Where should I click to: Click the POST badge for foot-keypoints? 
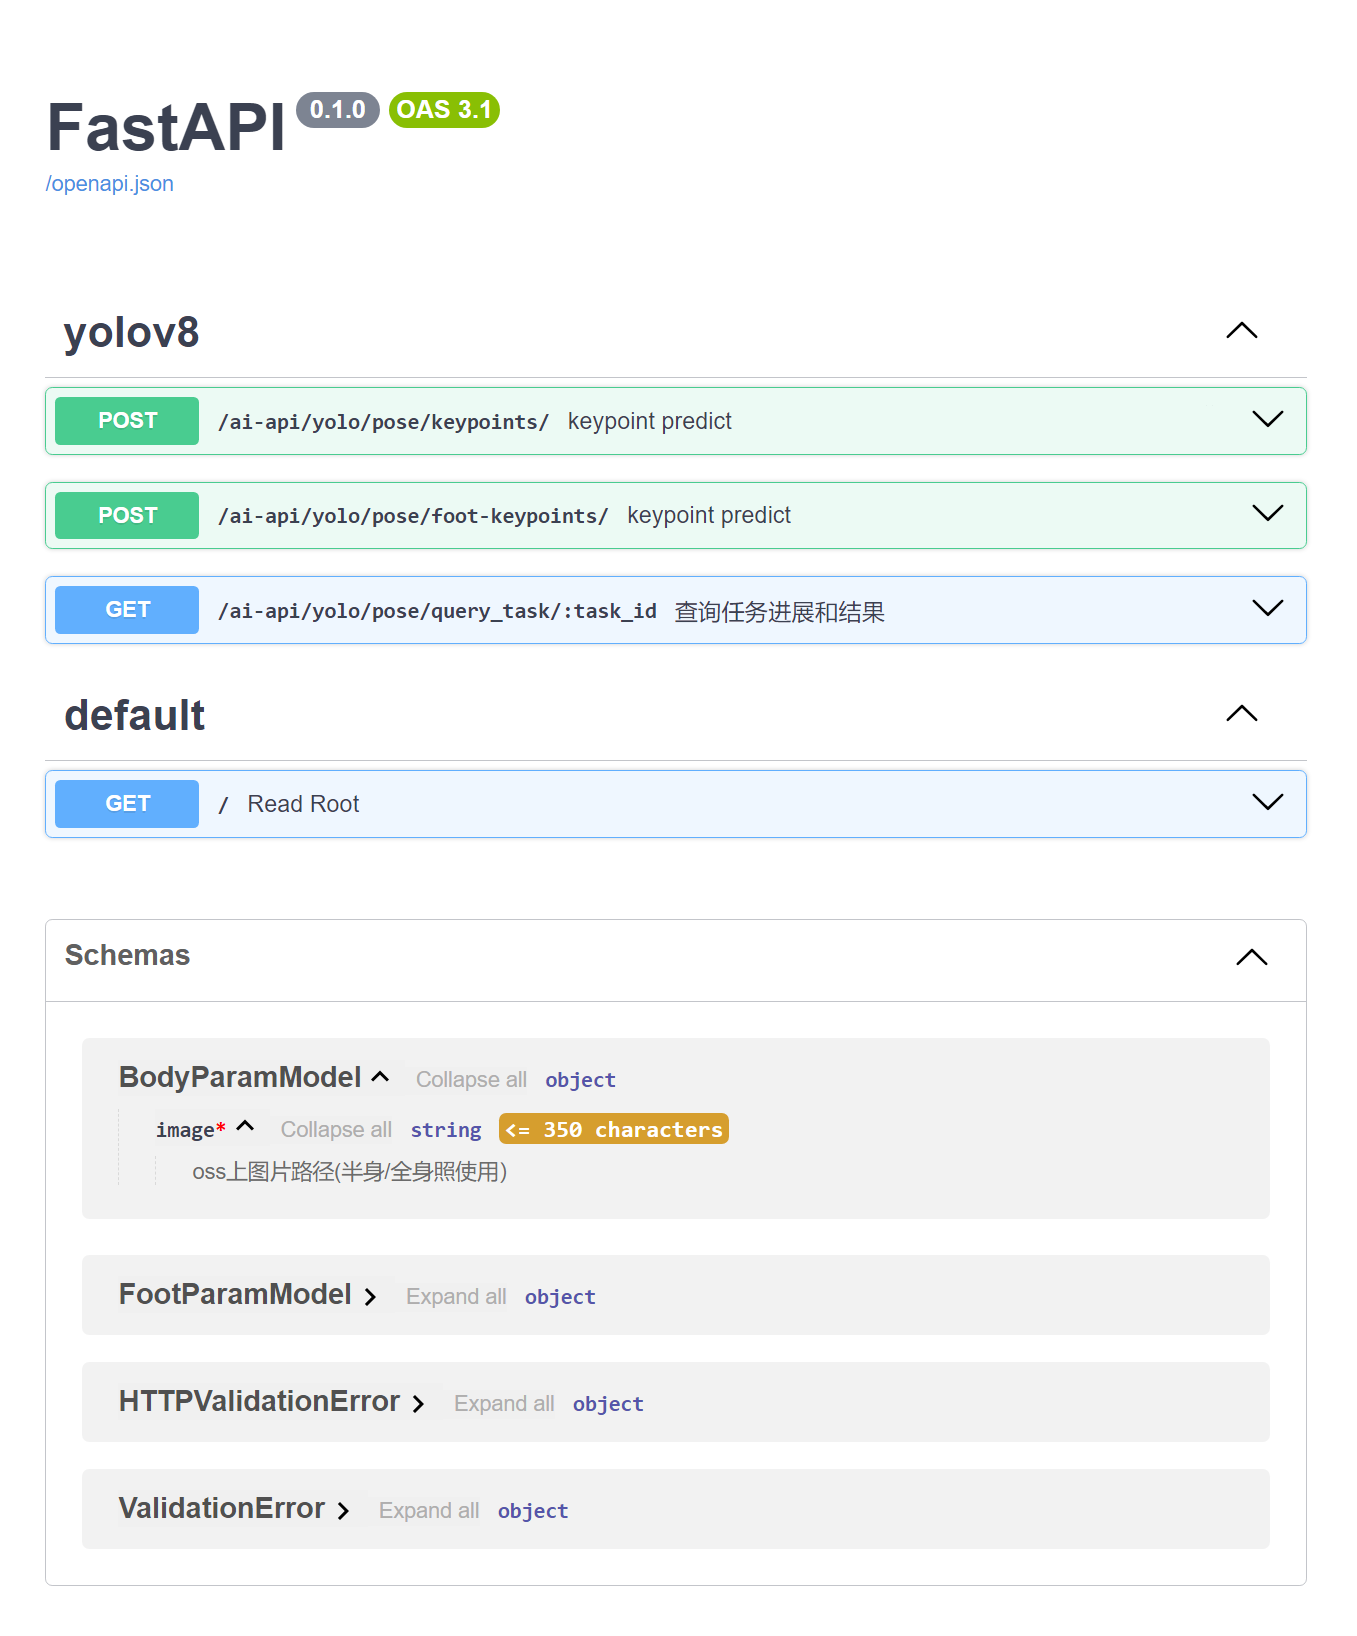(127, 516)
